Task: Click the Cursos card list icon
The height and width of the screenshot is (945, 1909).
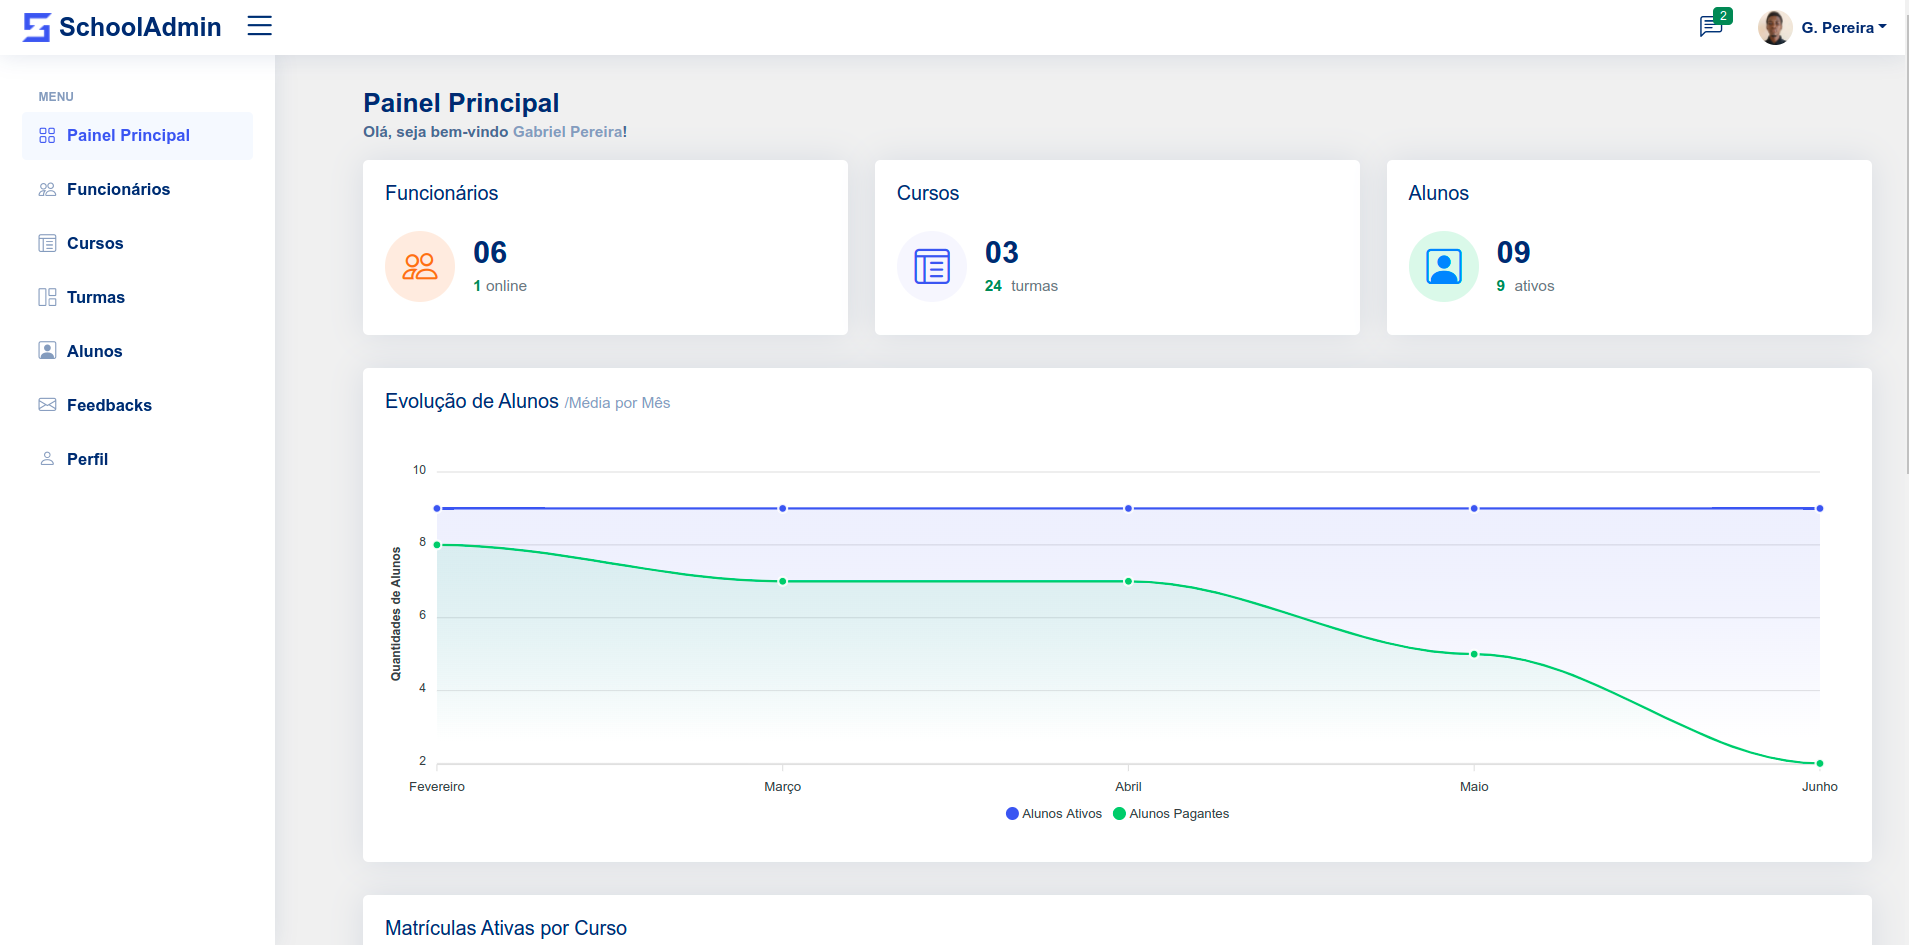Action: (932, 266)
